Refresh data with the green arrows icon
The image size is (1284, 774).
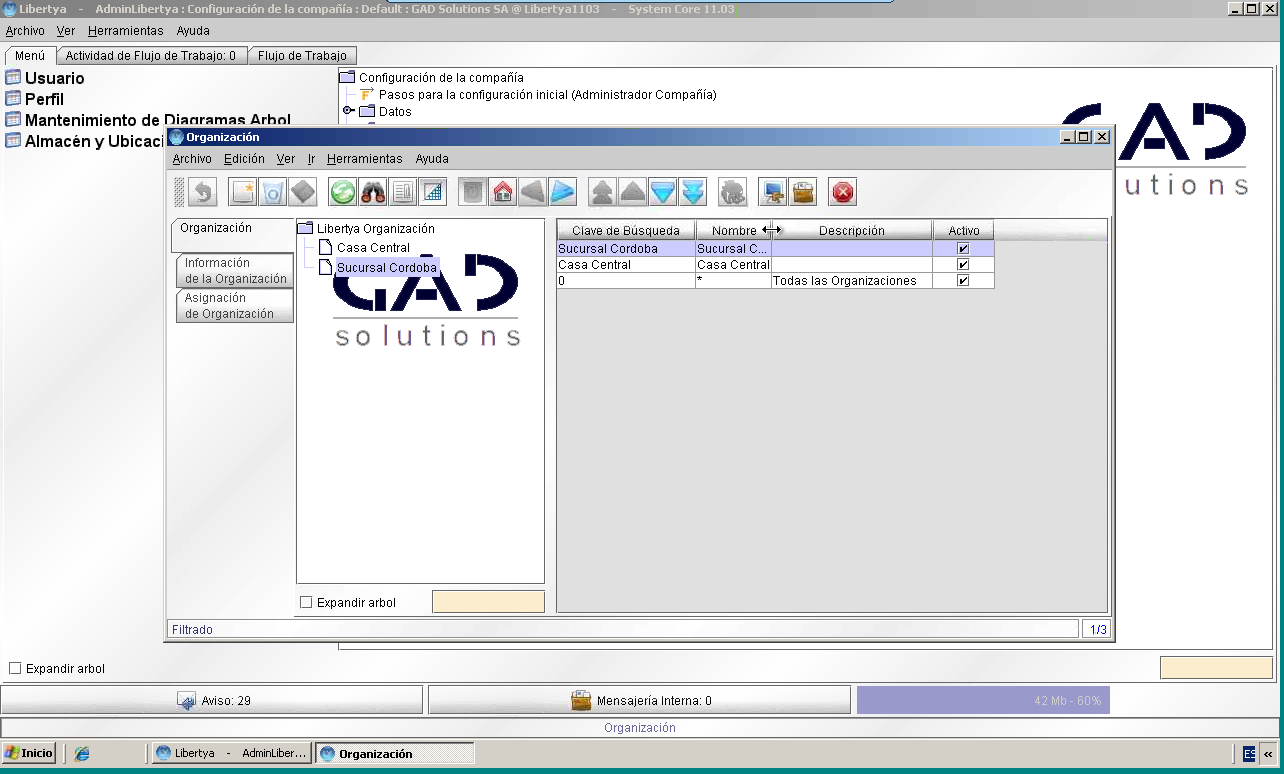click(x=343, y=192)
